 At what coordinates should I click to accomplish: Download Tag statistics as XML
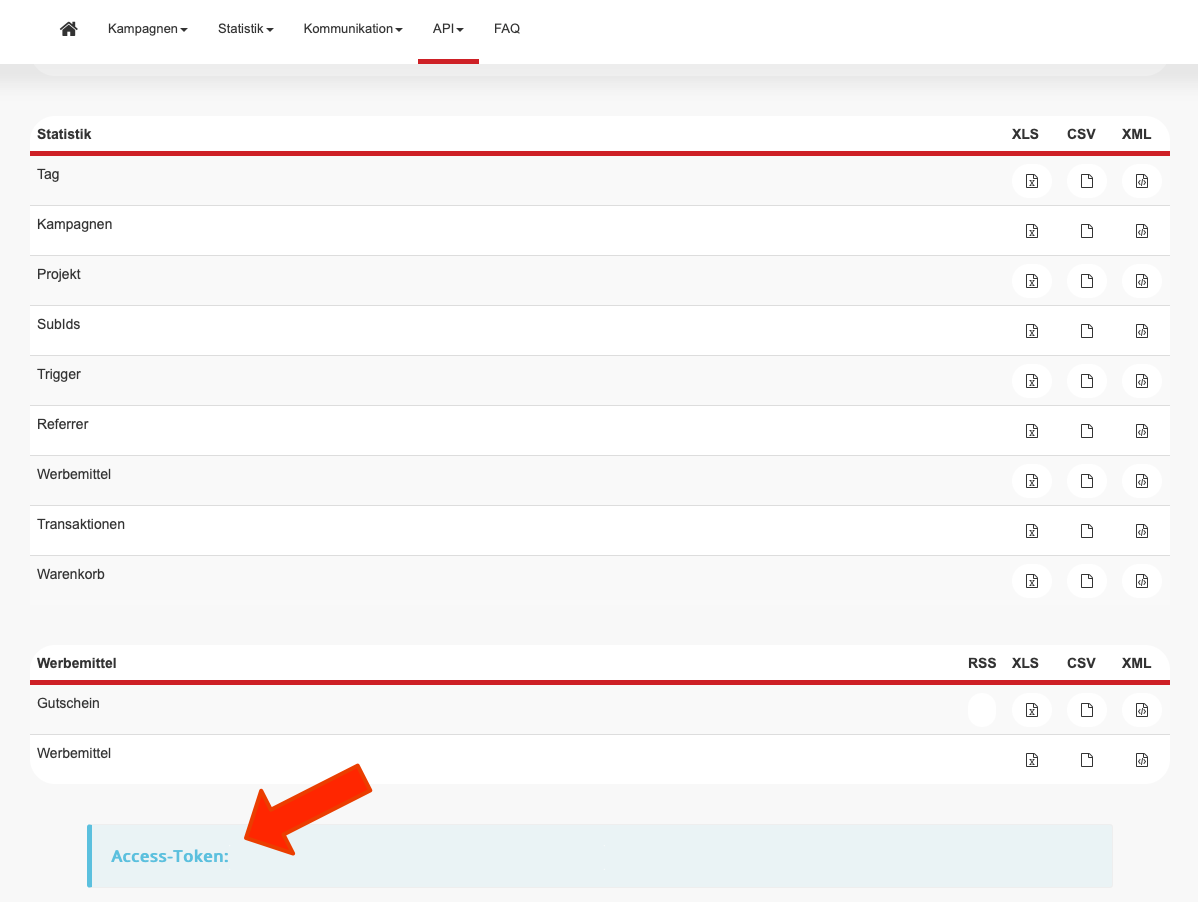(1141, 181)
